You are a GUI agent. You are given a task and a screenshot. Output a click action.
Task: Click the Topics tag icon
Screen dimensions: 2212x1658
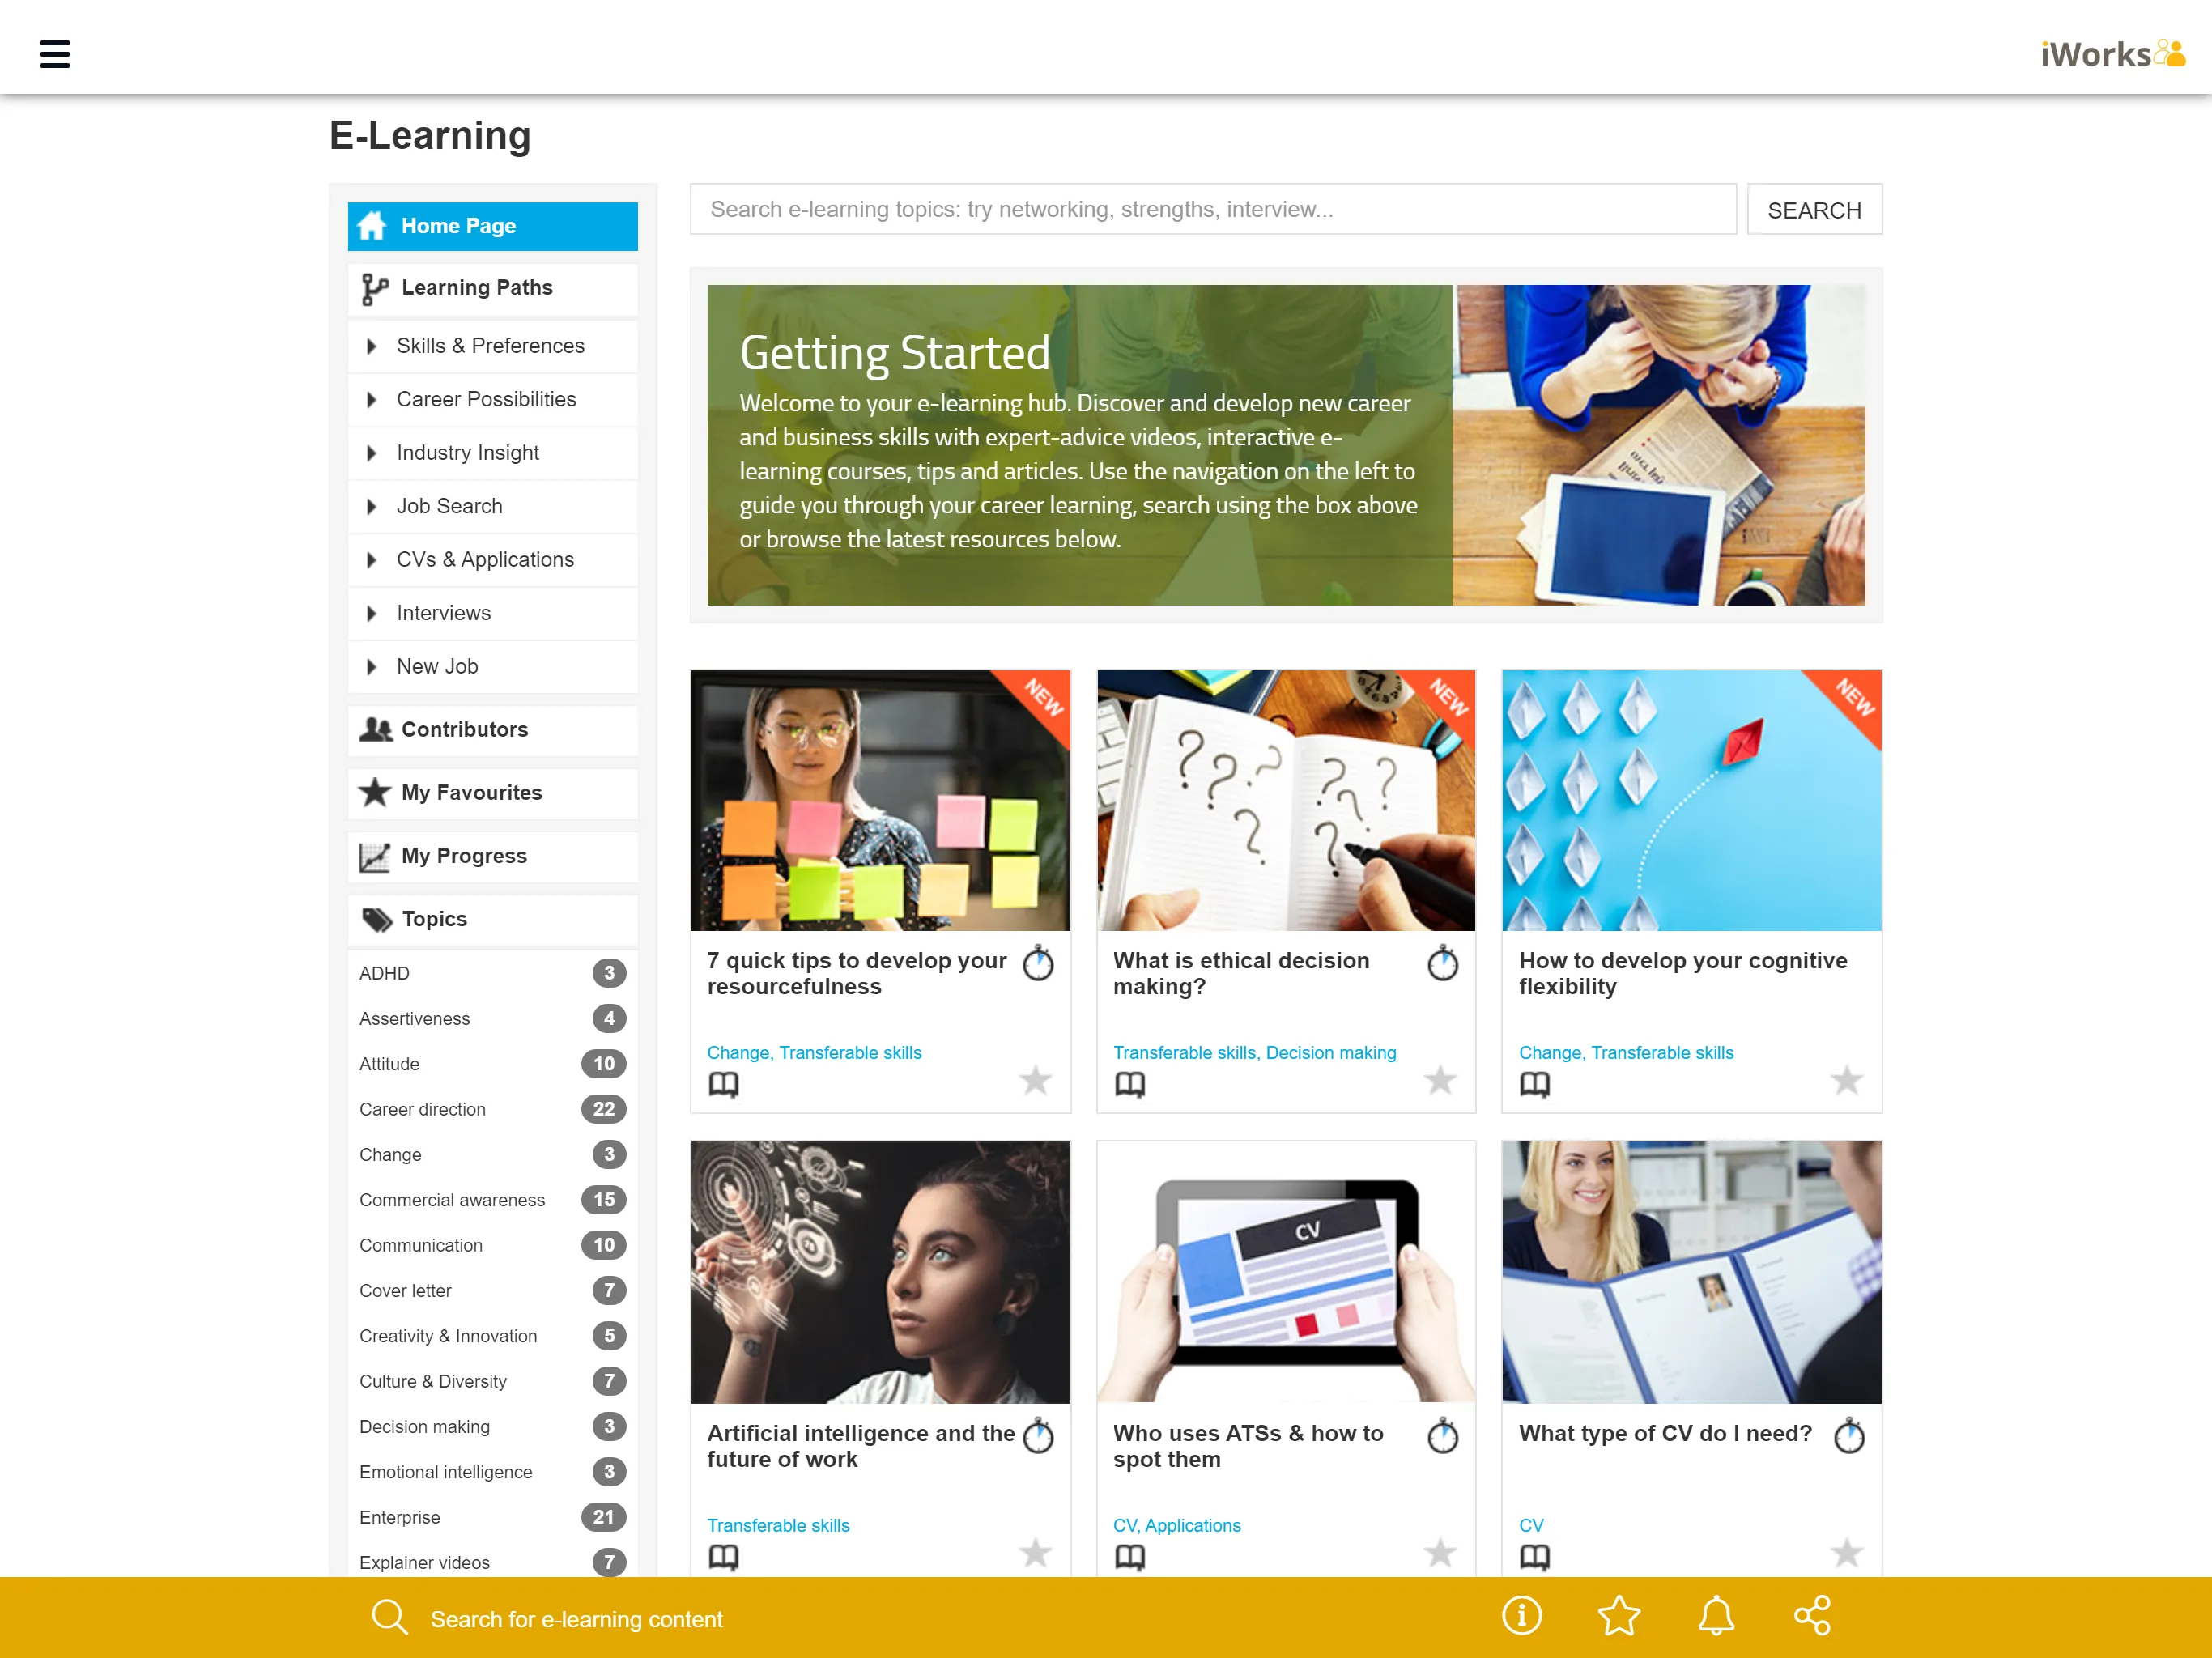[x=375, y=918]
